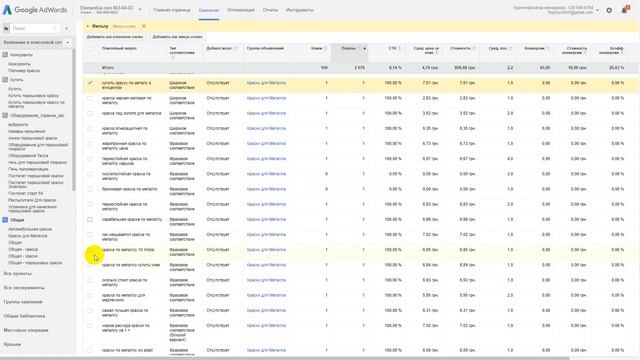Open 'Группы кампаний' in the sidebar

tap(23, 302)
